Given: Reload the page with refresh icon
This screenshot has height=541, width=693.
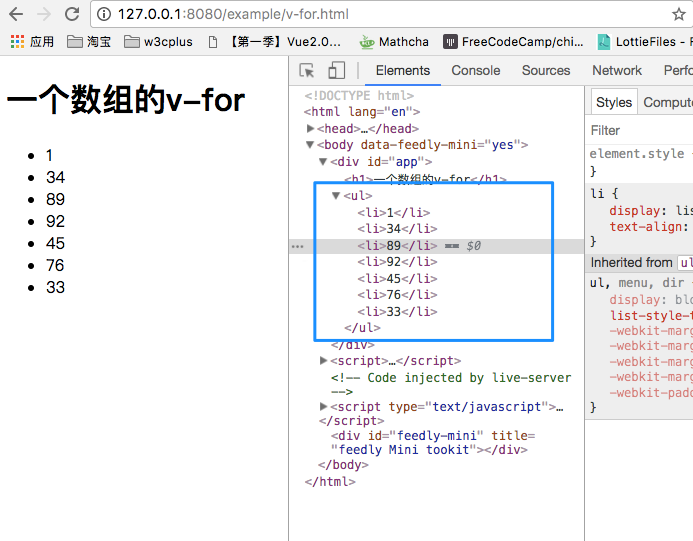Looking at the screenshot, I should 72,14.
